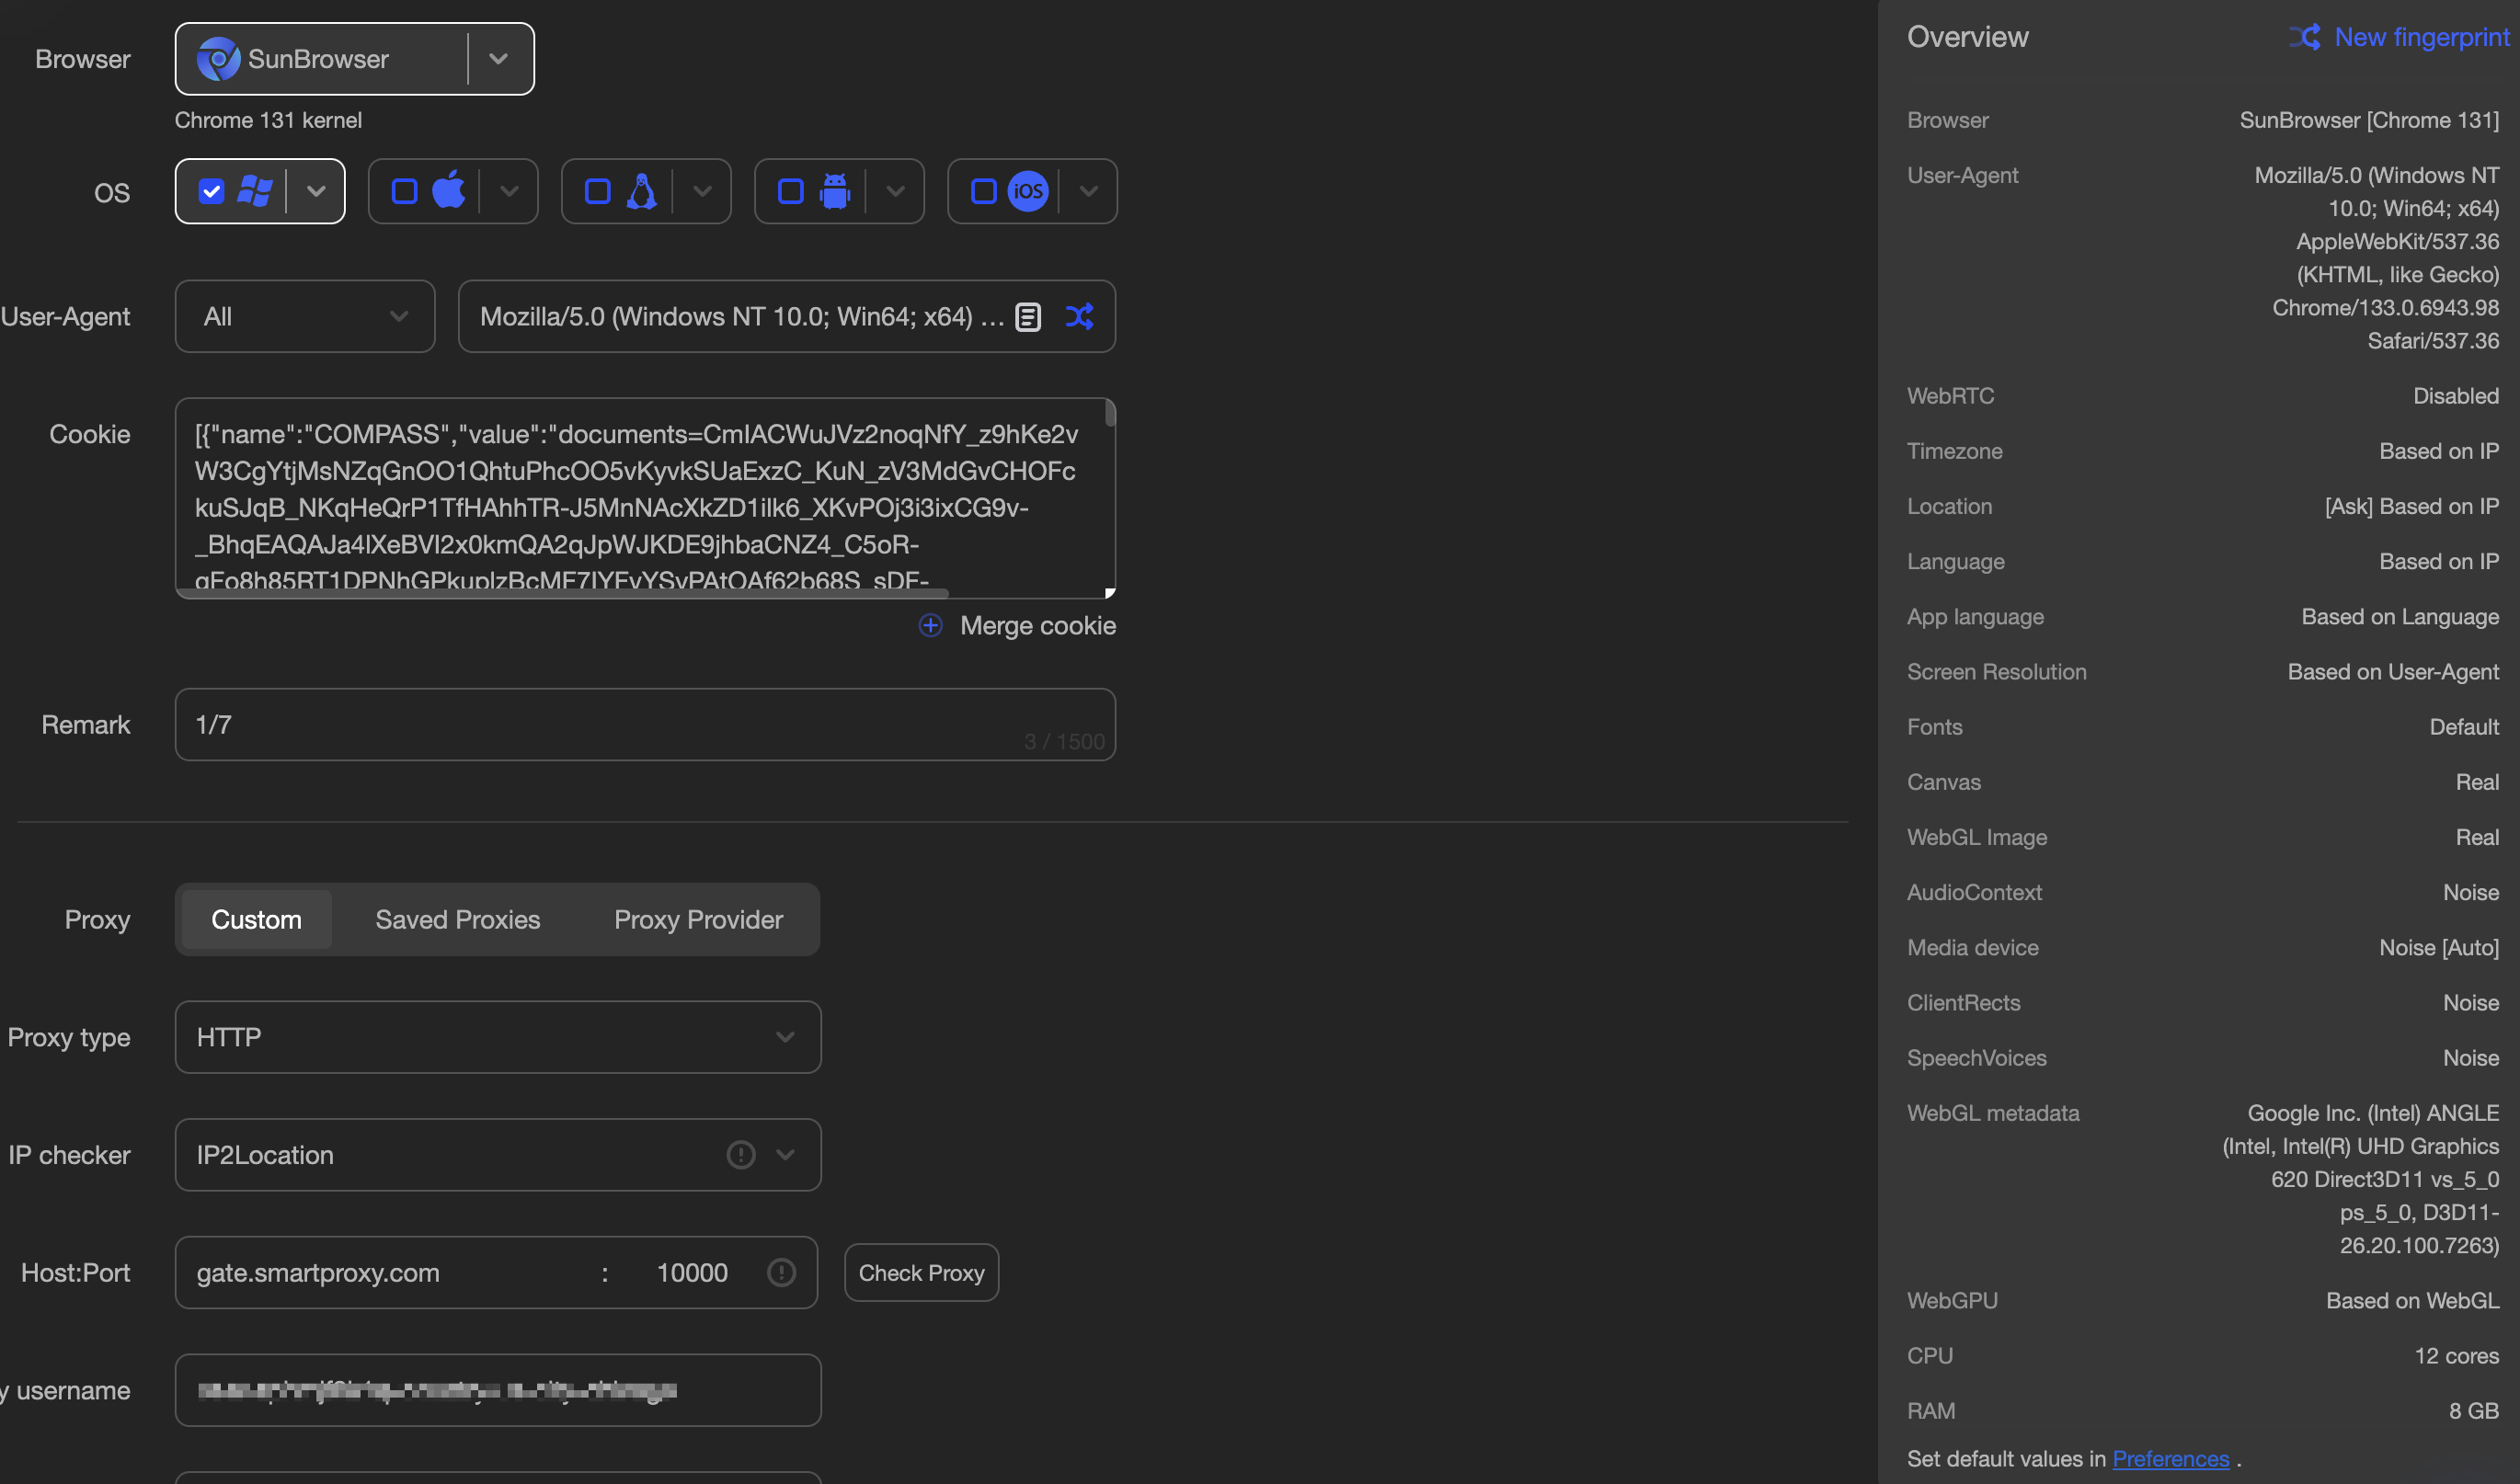
Task: Open the User-Agent list icon
Action: [x=1028, y=317]
